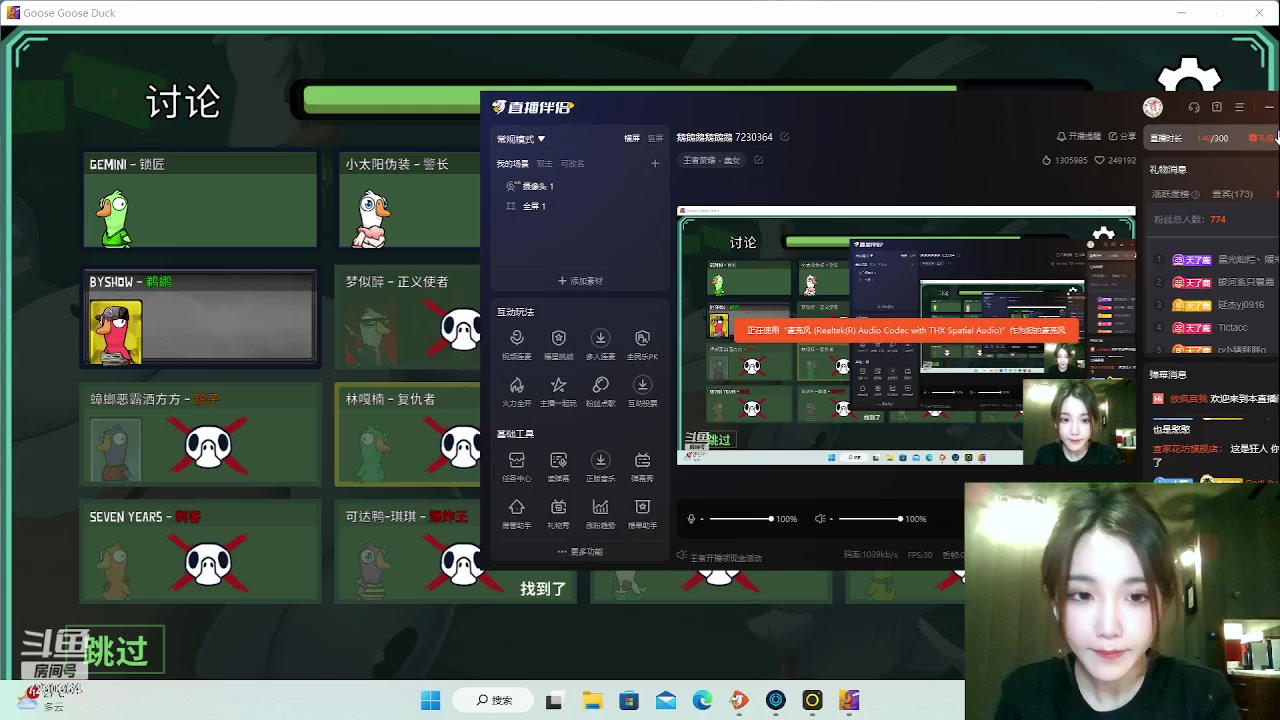Open Microsoft Edge from the taskbar
Image resolution: width=1280 pixels, height=720 pixels.
703,701
